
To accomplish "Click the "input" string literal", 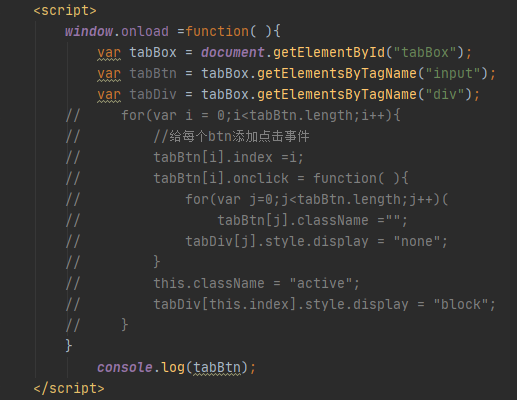I will tap(453, 73).
